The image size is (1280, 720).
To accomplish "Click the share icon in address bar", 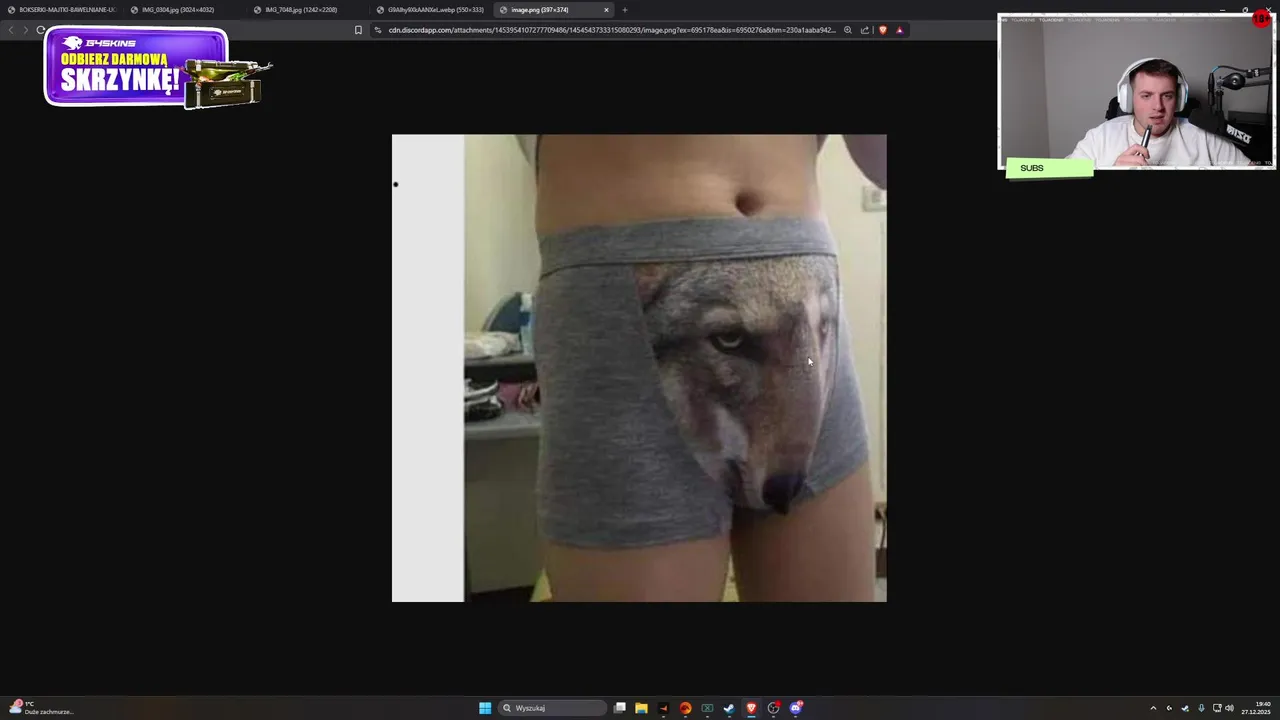I will pos(865,30).
